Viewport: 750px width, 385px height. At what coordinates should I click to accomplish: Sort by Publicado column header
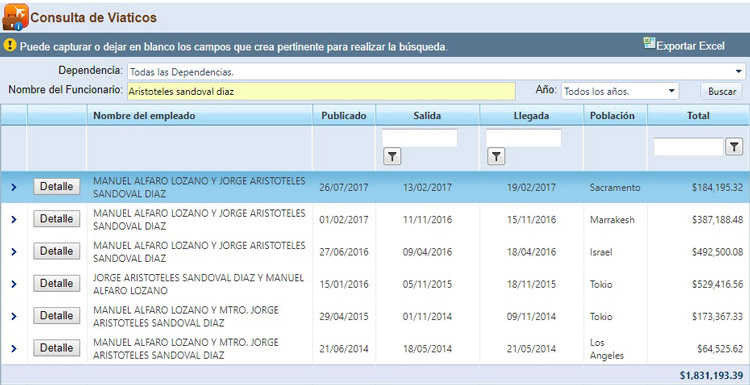[x=343, y=116]
